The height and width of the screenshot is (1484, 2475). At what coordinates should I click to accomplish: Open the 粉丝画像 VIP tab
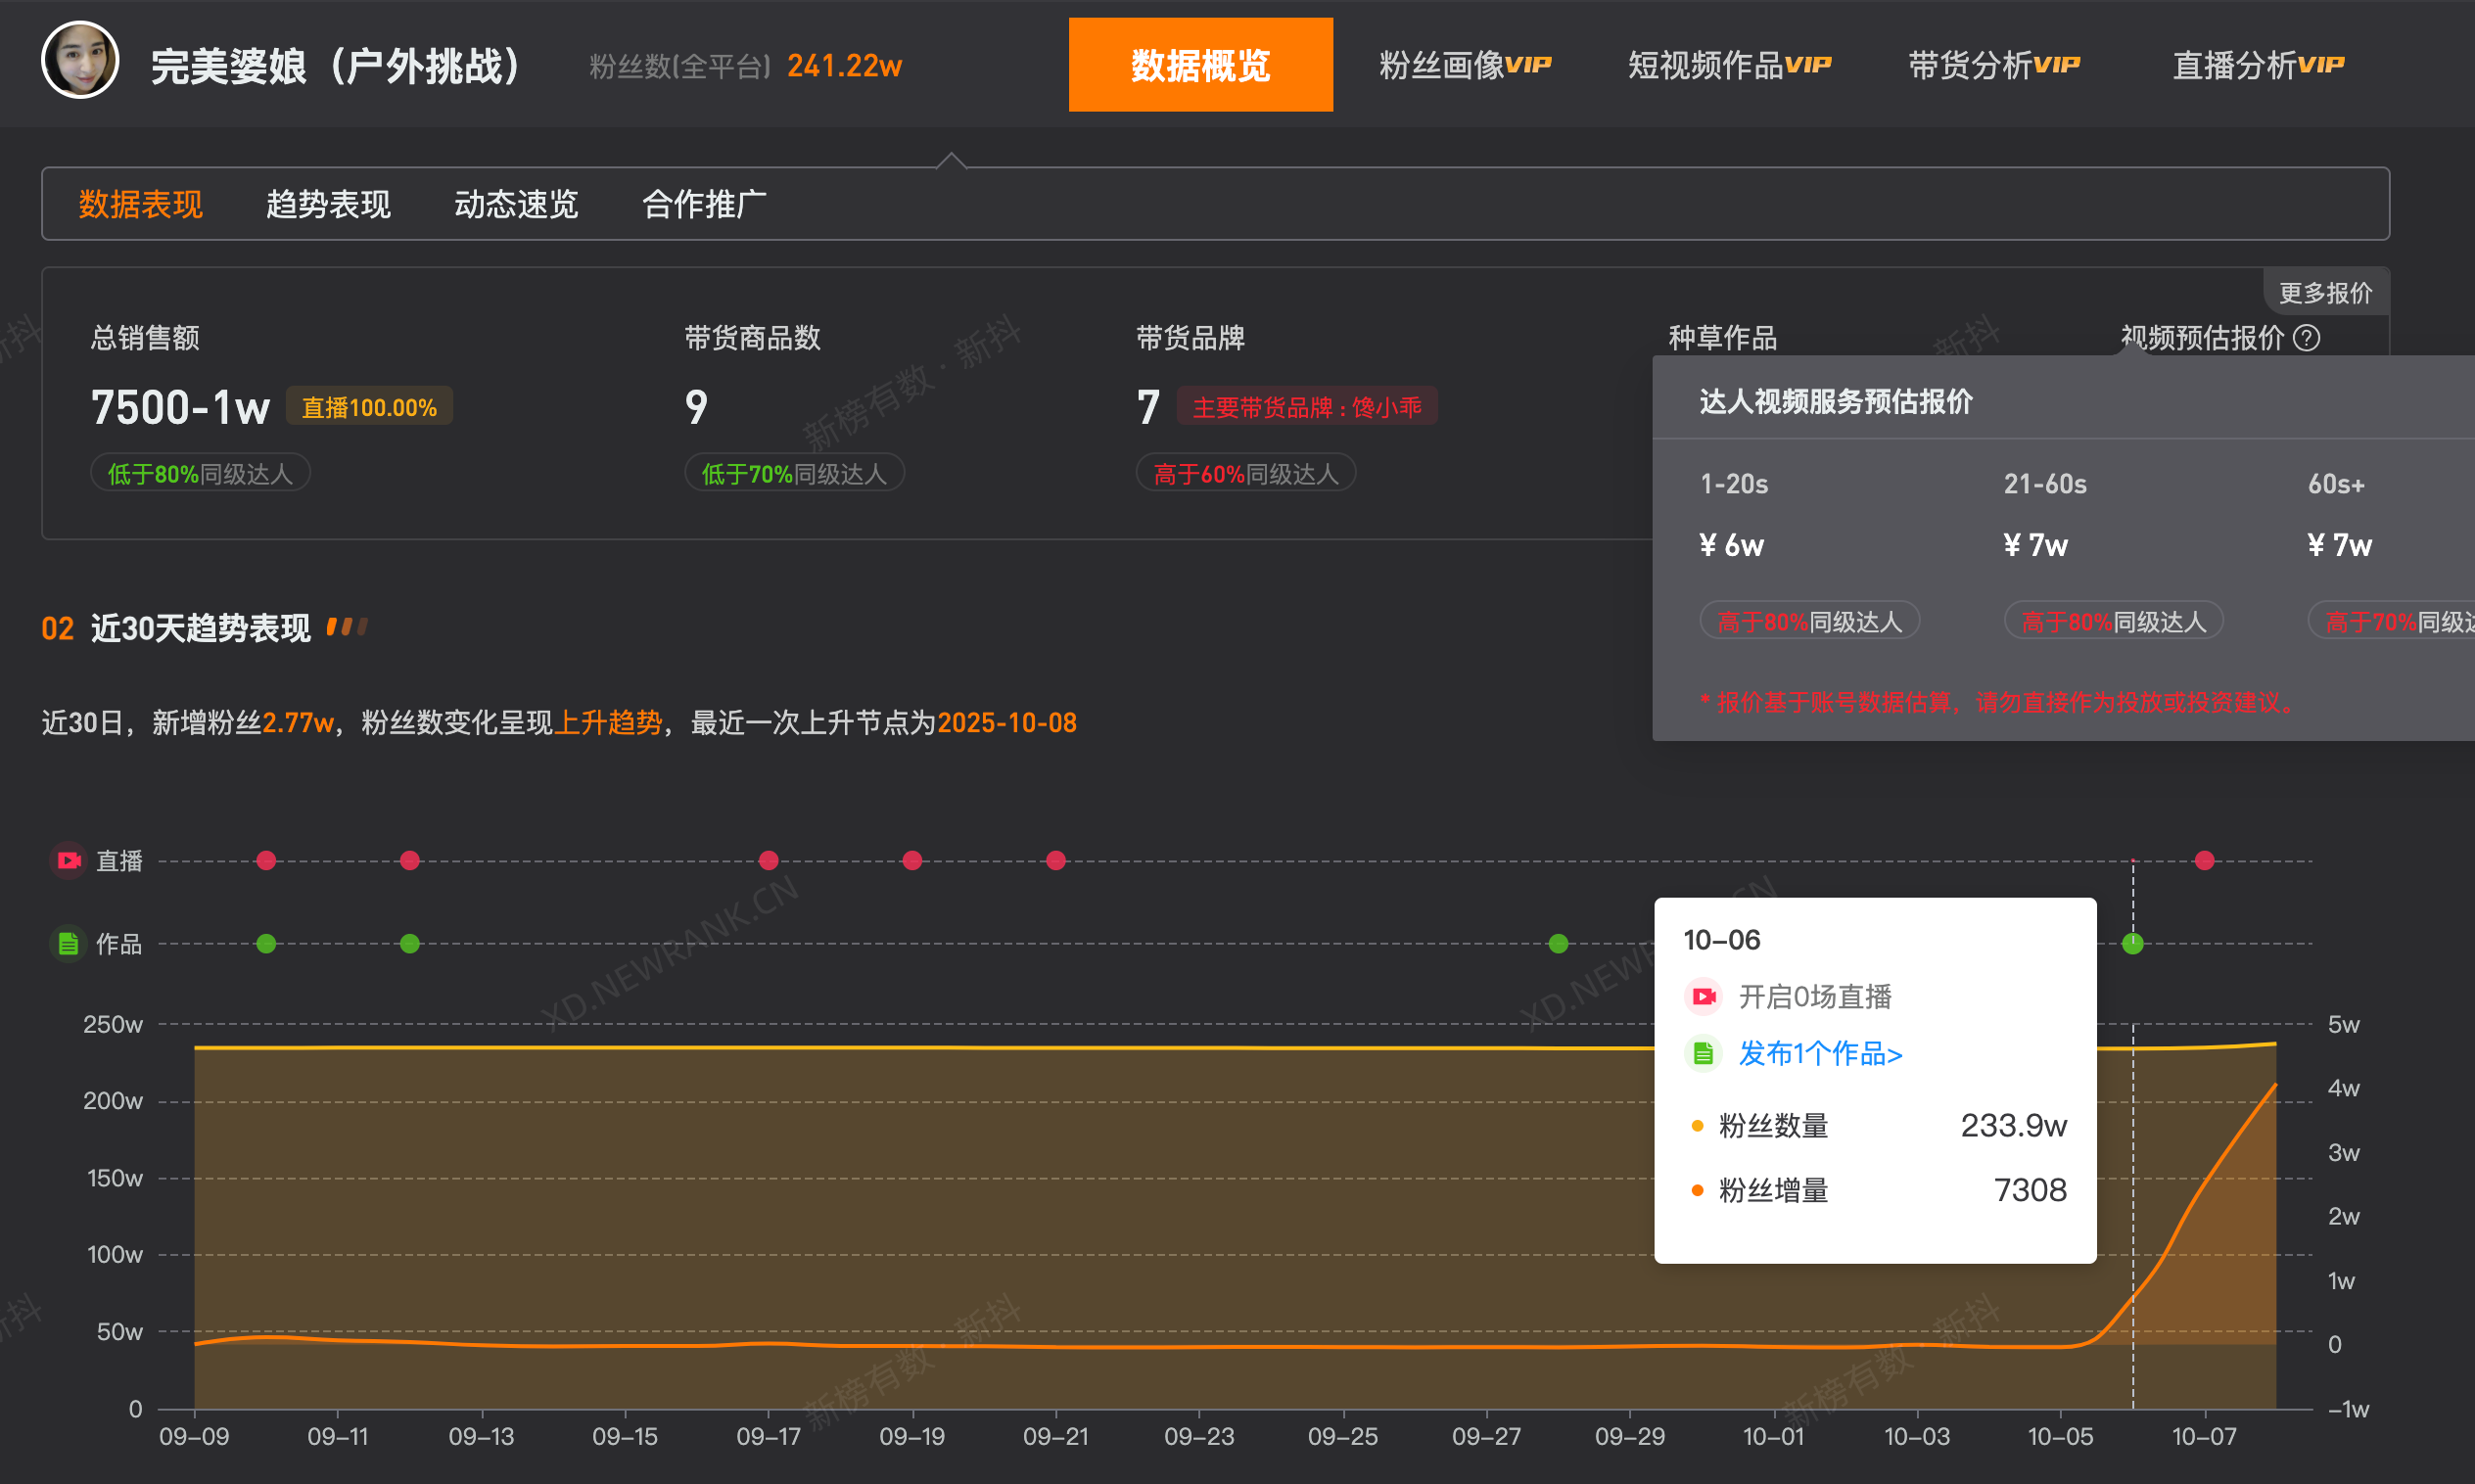coord(1464,65)
